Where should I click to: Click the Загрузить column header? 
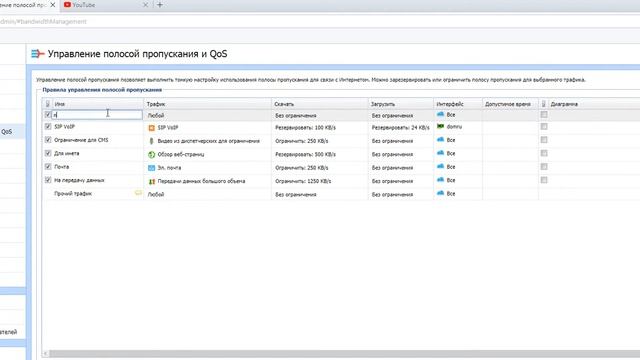pos(400,104)
